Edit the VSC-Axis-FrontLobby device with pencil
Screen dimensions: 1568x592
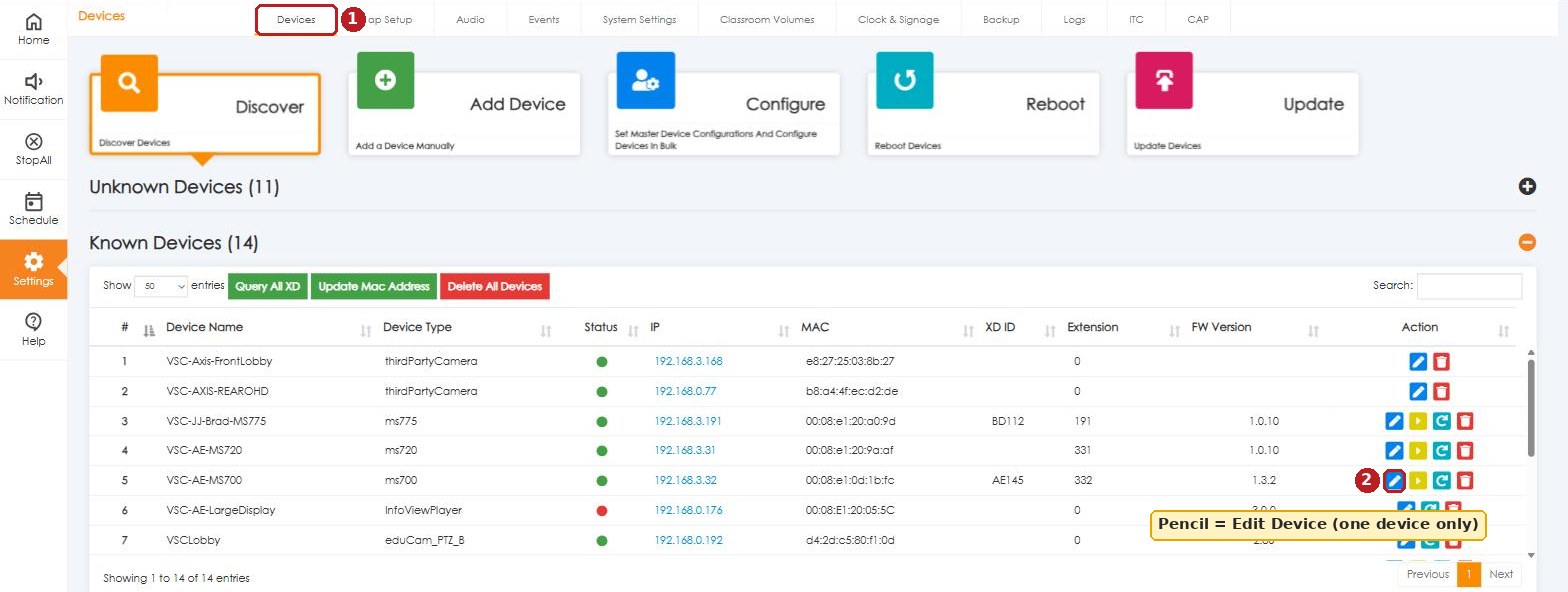pyautogui.click(x=1417, y=362)
